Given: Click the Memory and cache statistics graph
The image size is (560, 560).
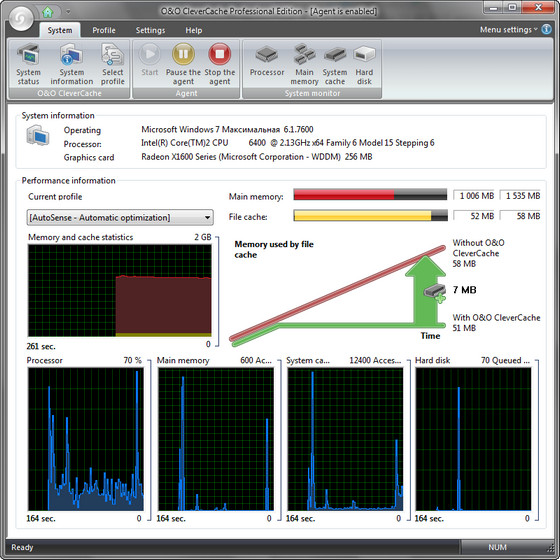Looking at the screenshot, I should [x=120, y=291].
